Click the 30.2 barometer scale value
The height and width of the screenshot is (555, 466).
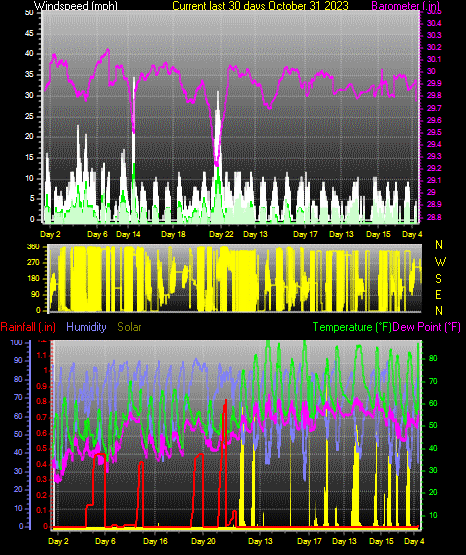434,47
